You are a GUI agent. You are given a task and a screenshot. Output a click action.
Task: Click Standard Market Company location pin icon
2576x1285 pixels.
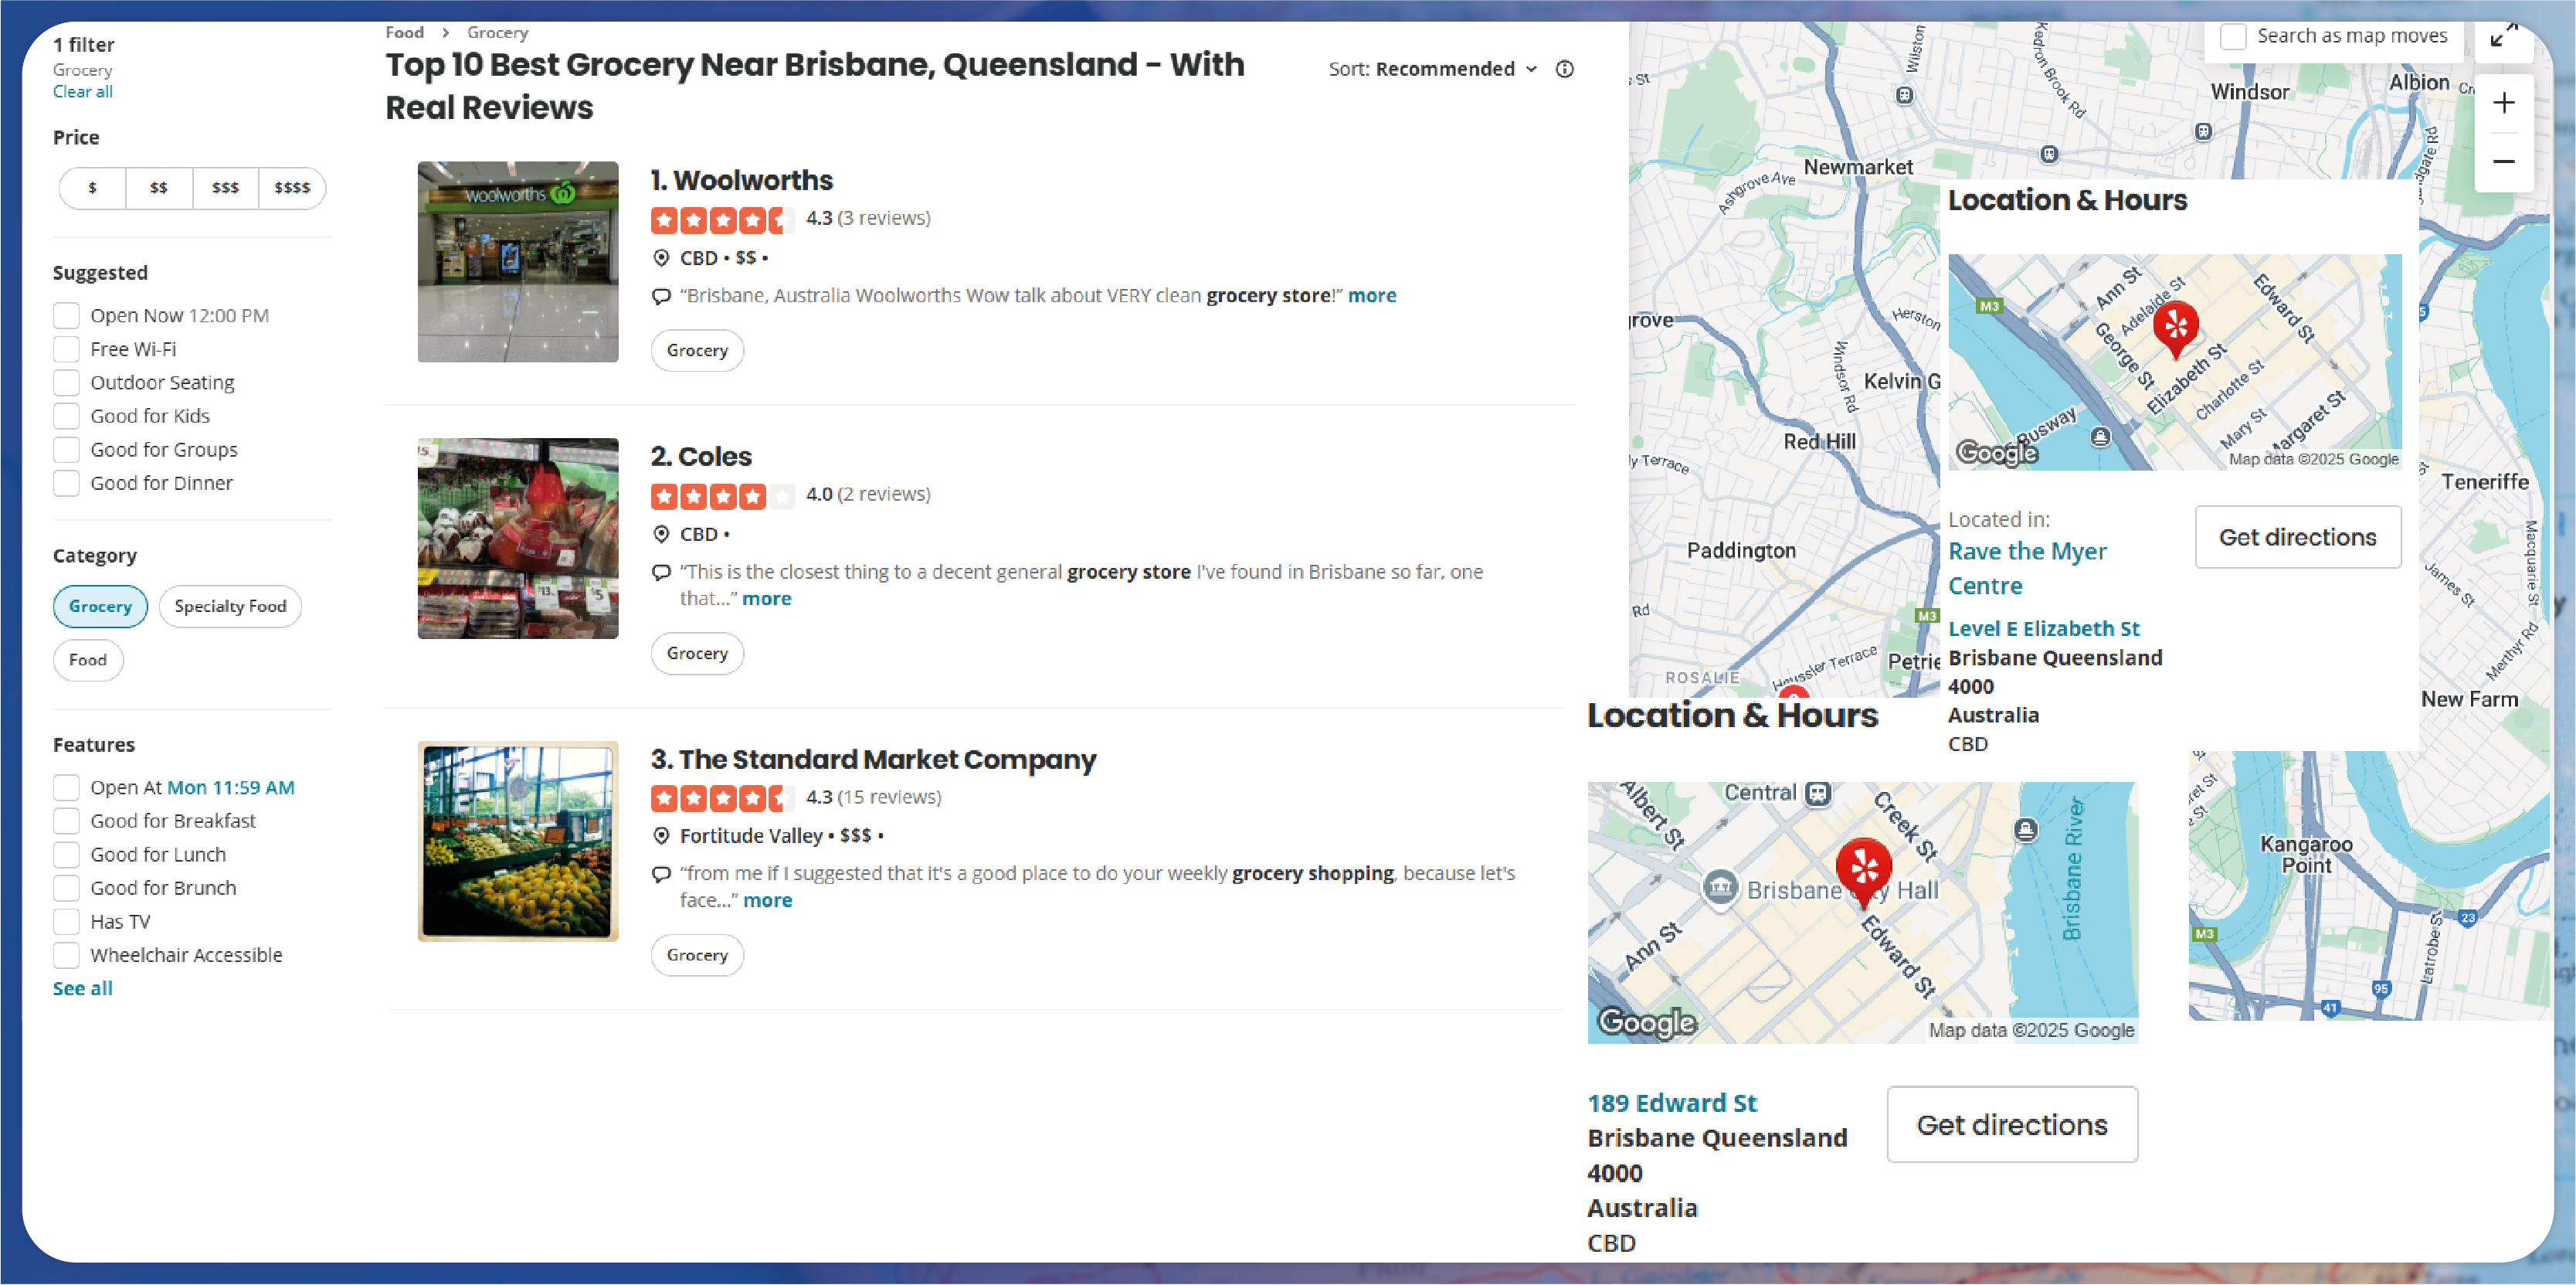click(661, 835)
